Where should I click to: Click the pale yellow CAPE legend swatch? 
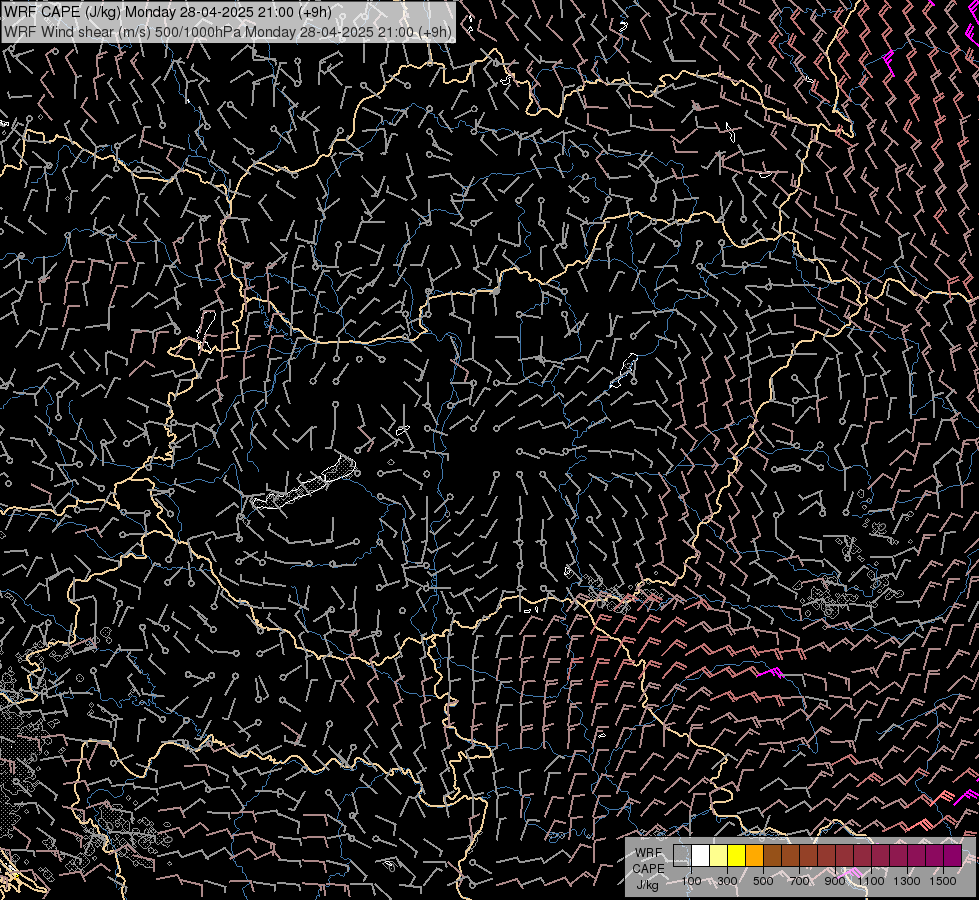point(719,856)
